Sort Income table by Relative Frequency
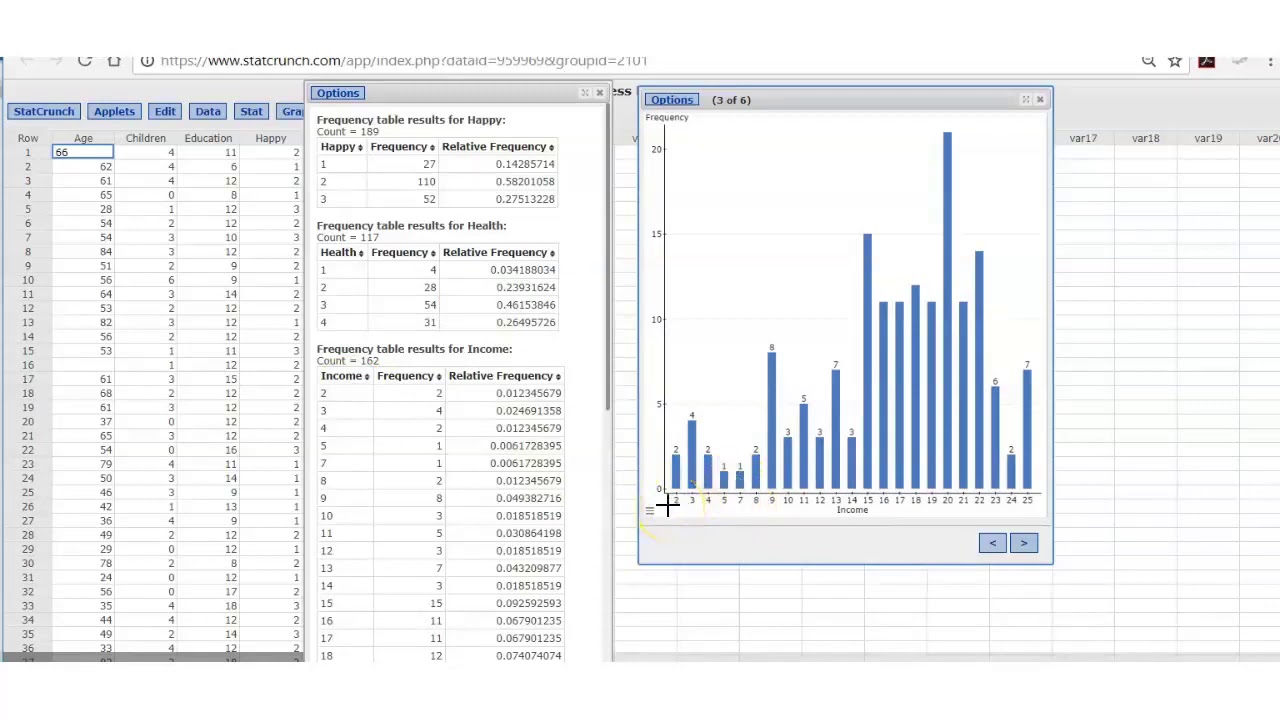 (x=505, y=376)
